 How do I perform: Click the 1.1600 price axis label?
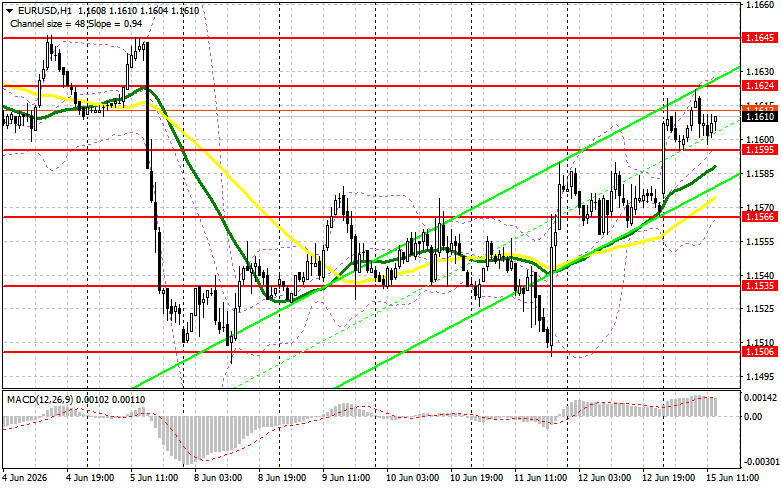click(760, 139)
